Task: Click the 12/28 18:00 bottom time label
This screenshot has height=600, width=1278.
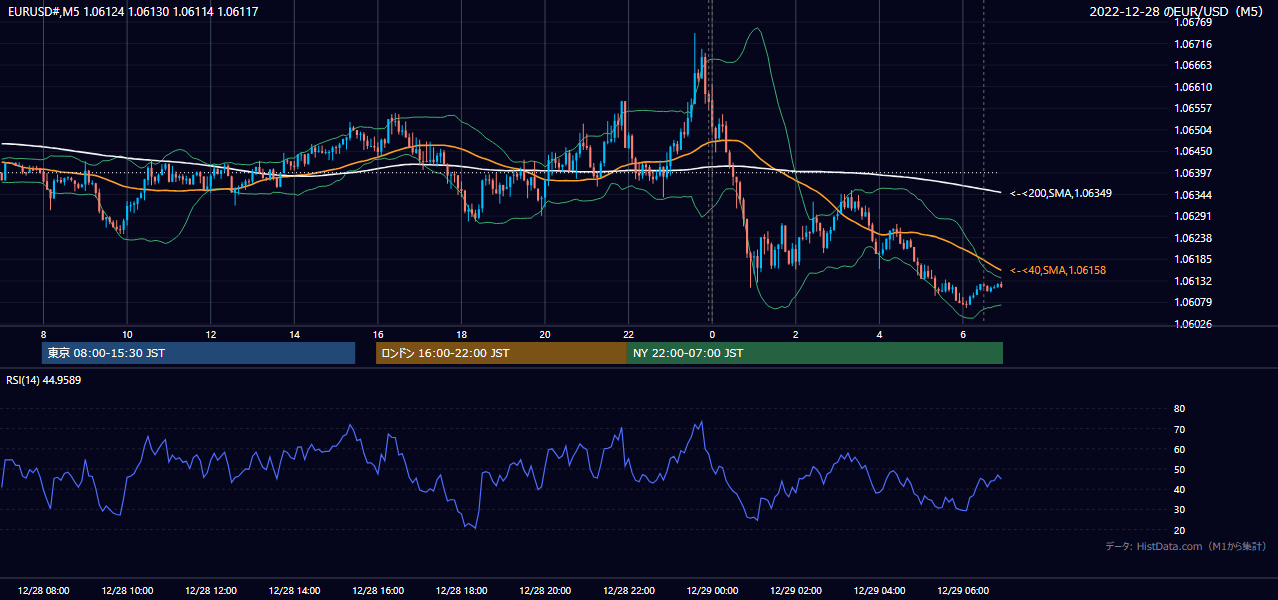Action: pyautogui.click(x=461, y=591)
